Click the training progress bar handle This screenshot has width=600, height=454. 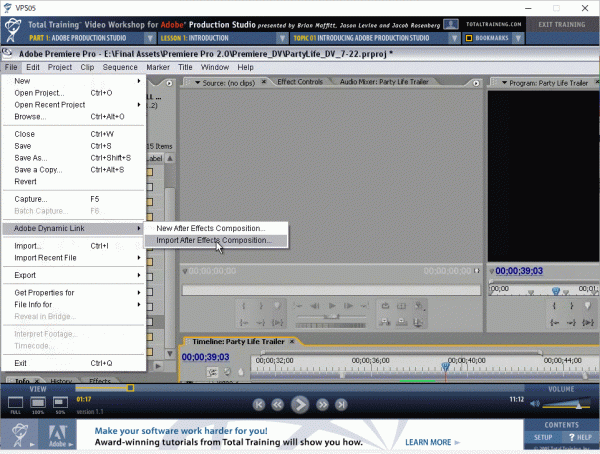tap(130, 388)
